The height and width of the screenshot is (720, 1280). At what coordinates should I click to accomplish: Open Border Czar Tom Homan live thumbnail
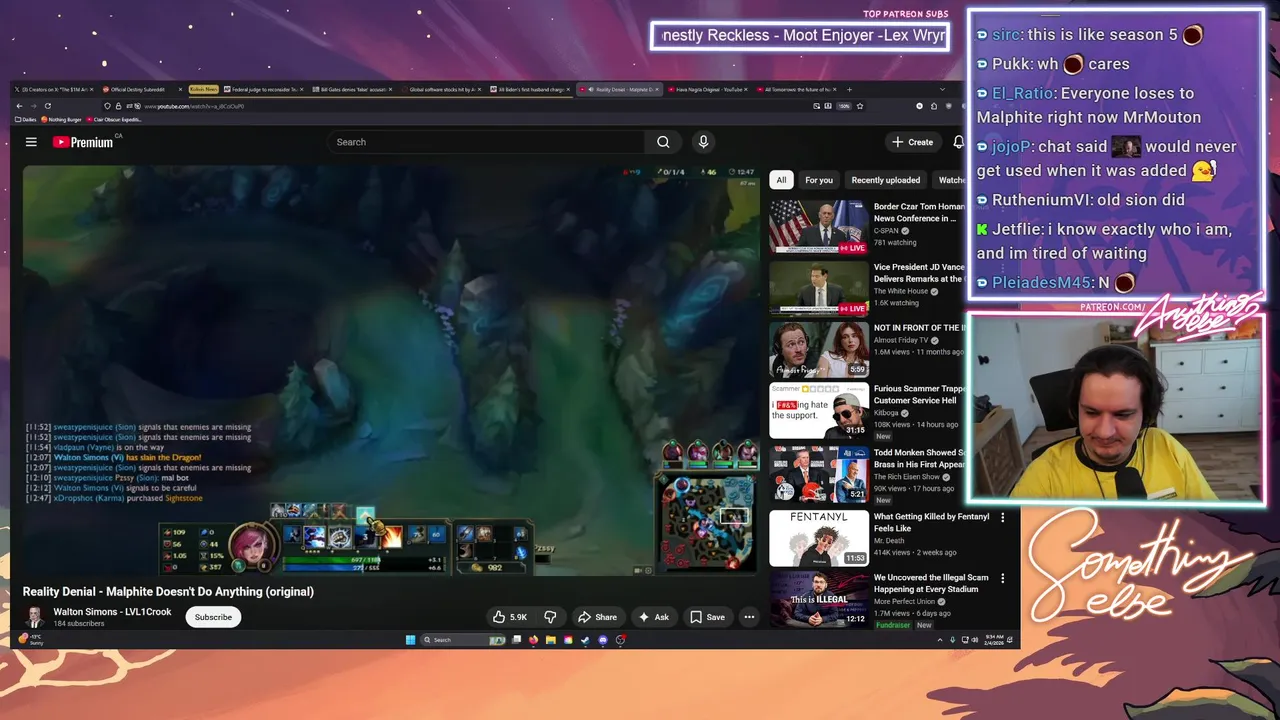click(819, 227)
